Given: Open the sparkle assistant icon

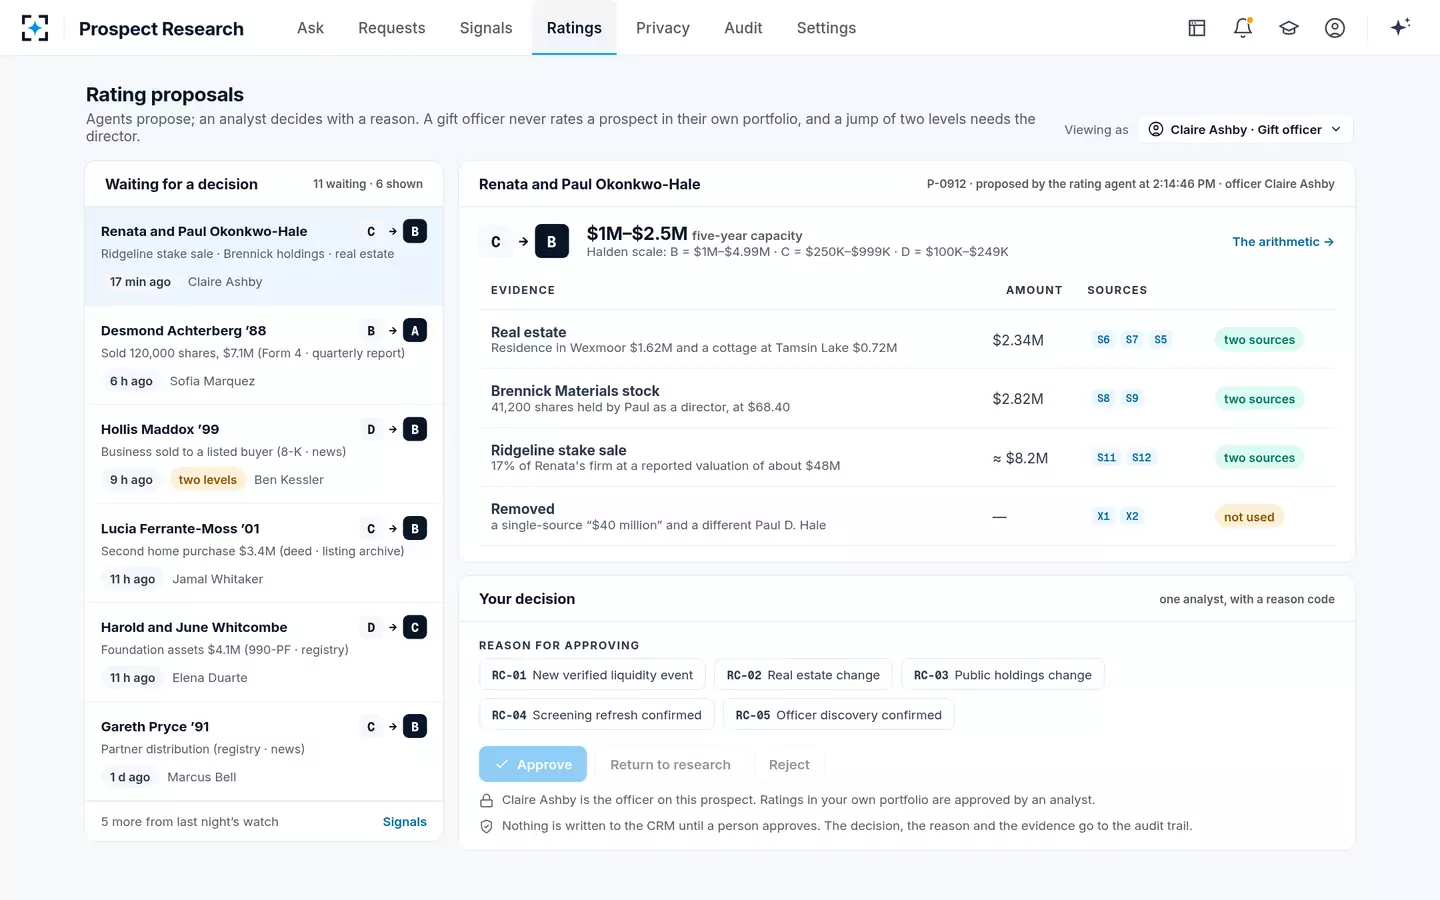Looking at the screenshot, I should tap(1400, 27).
